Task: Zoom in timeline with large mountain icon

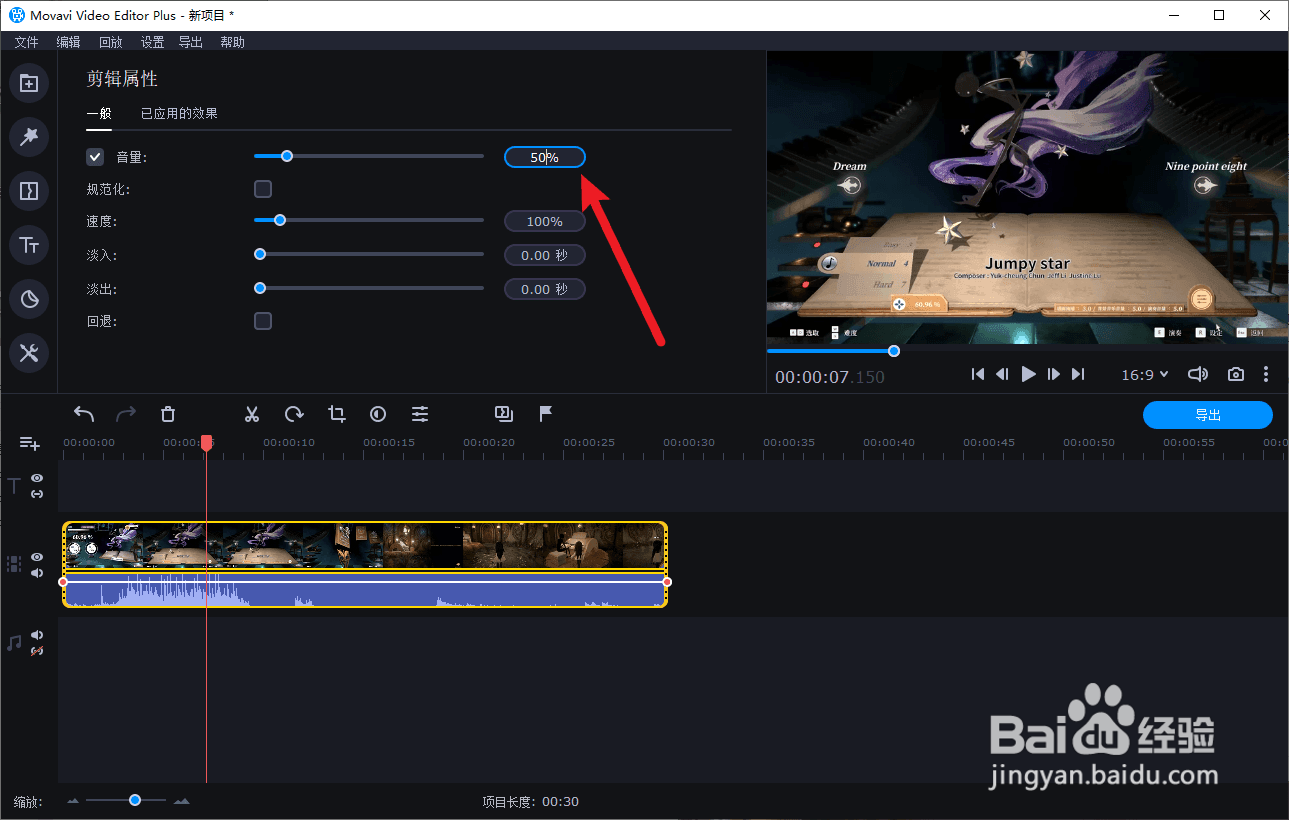Action: tap(181, 801)
